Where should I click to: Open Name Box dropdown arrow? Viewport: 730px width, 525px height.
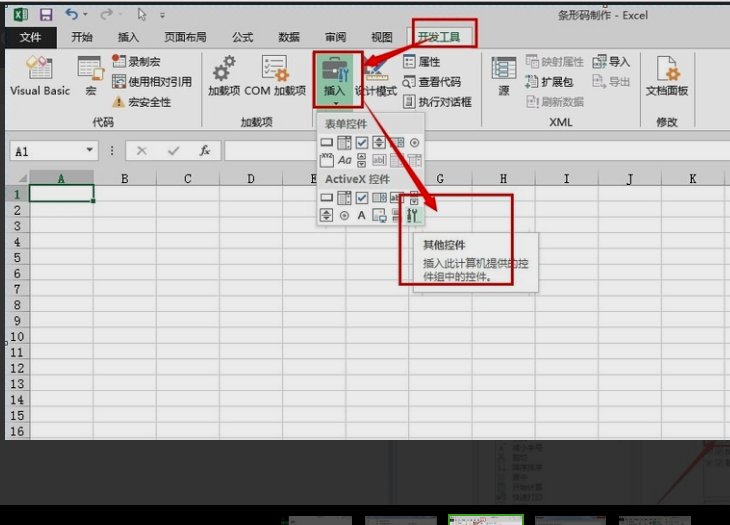point(89,150)
